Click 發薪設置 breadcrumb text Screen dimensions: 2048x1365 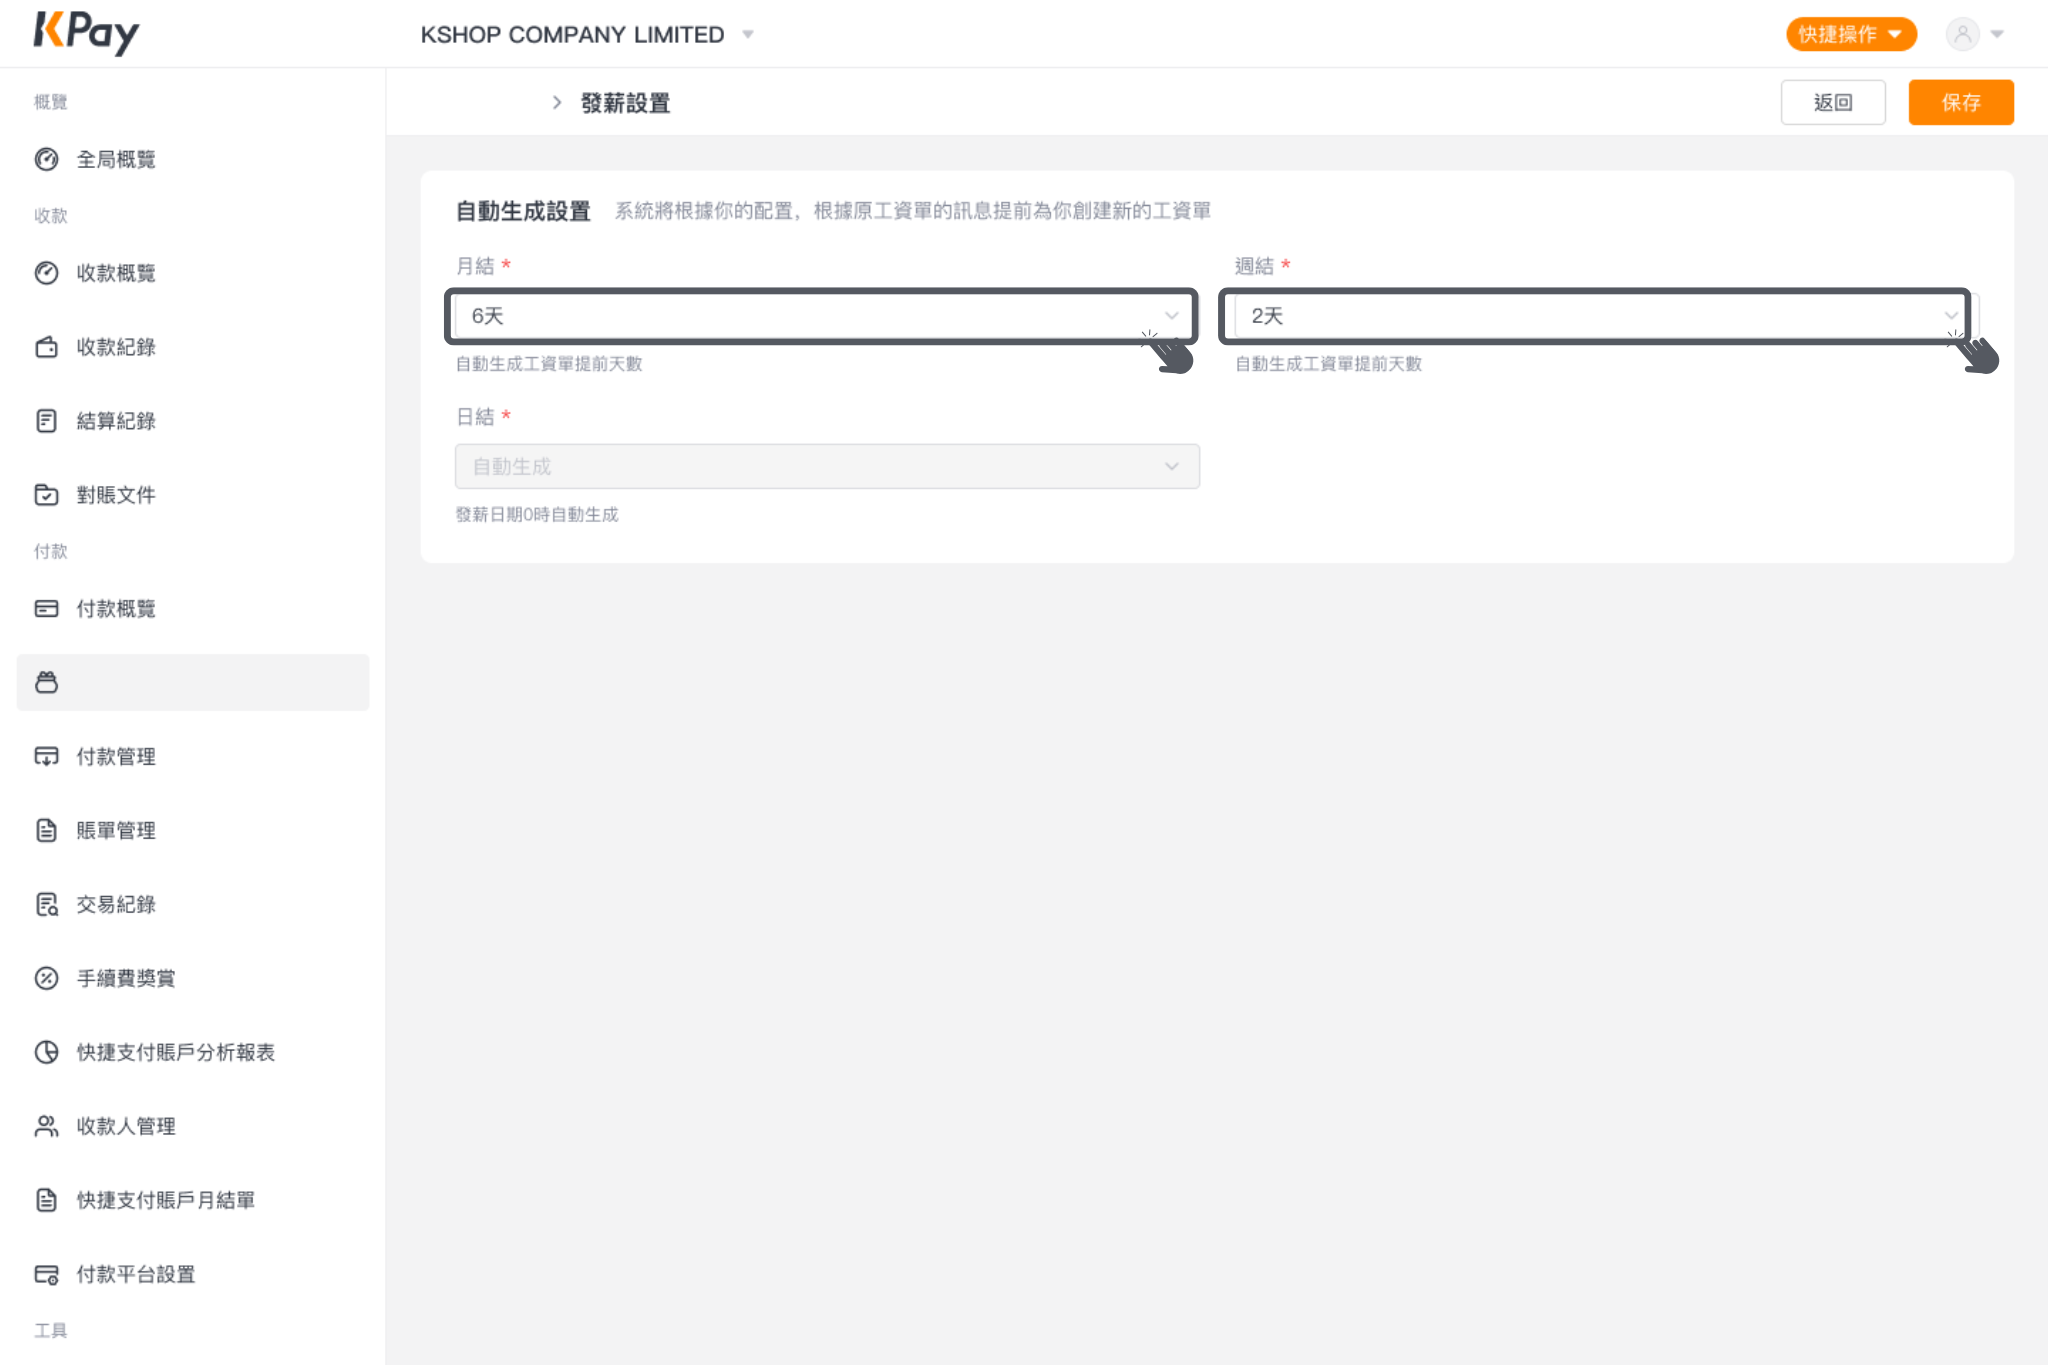(x=626, y=104)
